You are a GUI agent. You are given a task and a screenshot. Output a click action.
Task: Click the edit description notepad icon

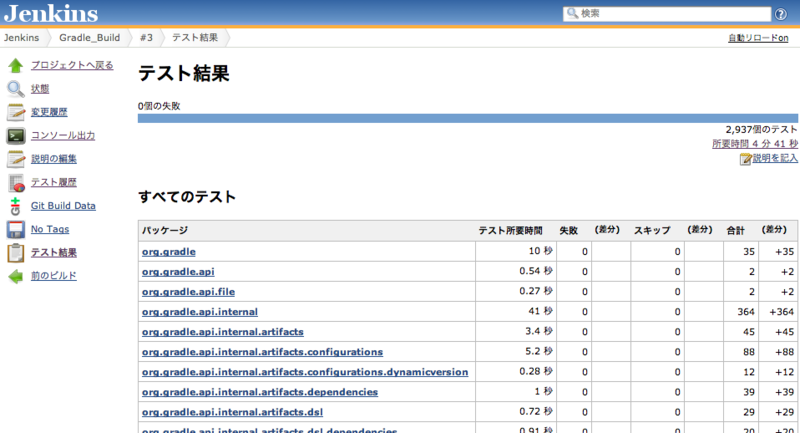(x=16, y=159)
